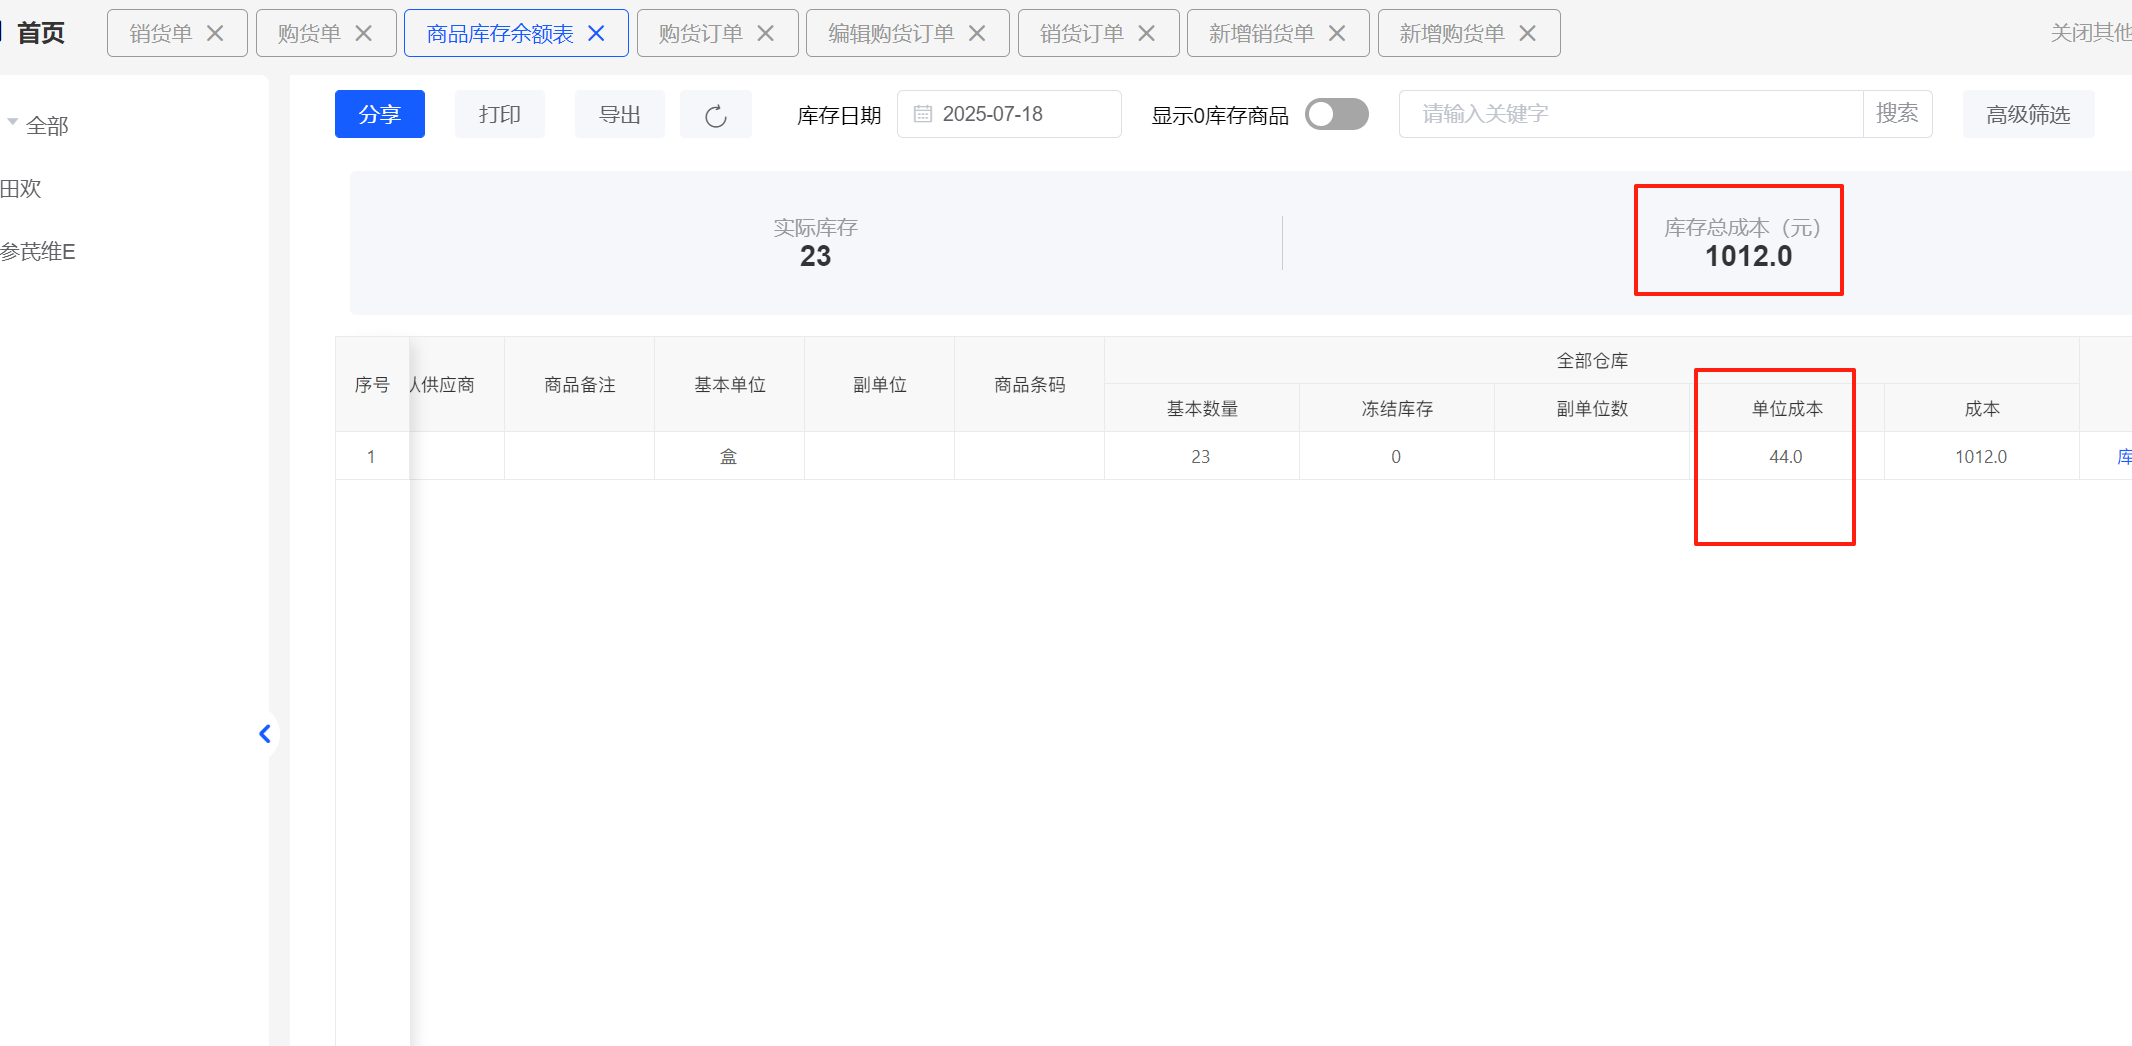Focus the 请输入关键字 search box
This screenshot has height=1046, width=2132.
point(1631,114)
